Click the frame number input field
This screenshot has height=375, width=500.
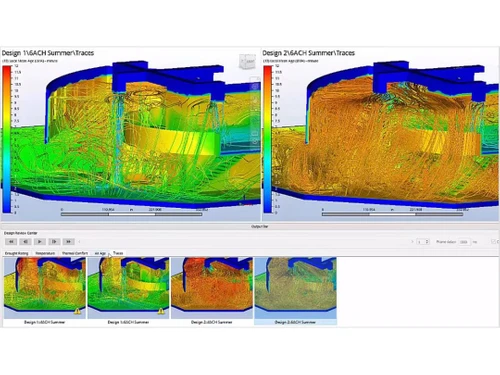(x=421, y=242)
